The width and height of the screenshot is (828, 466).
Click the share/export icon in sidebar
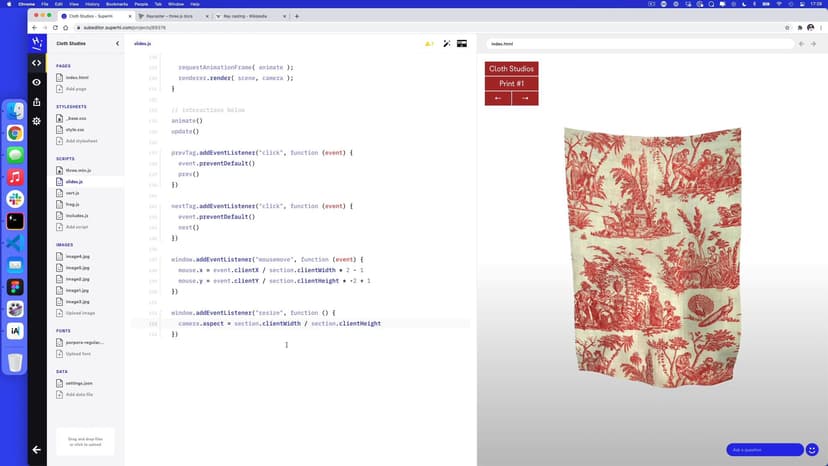click(x=37, y=101)
